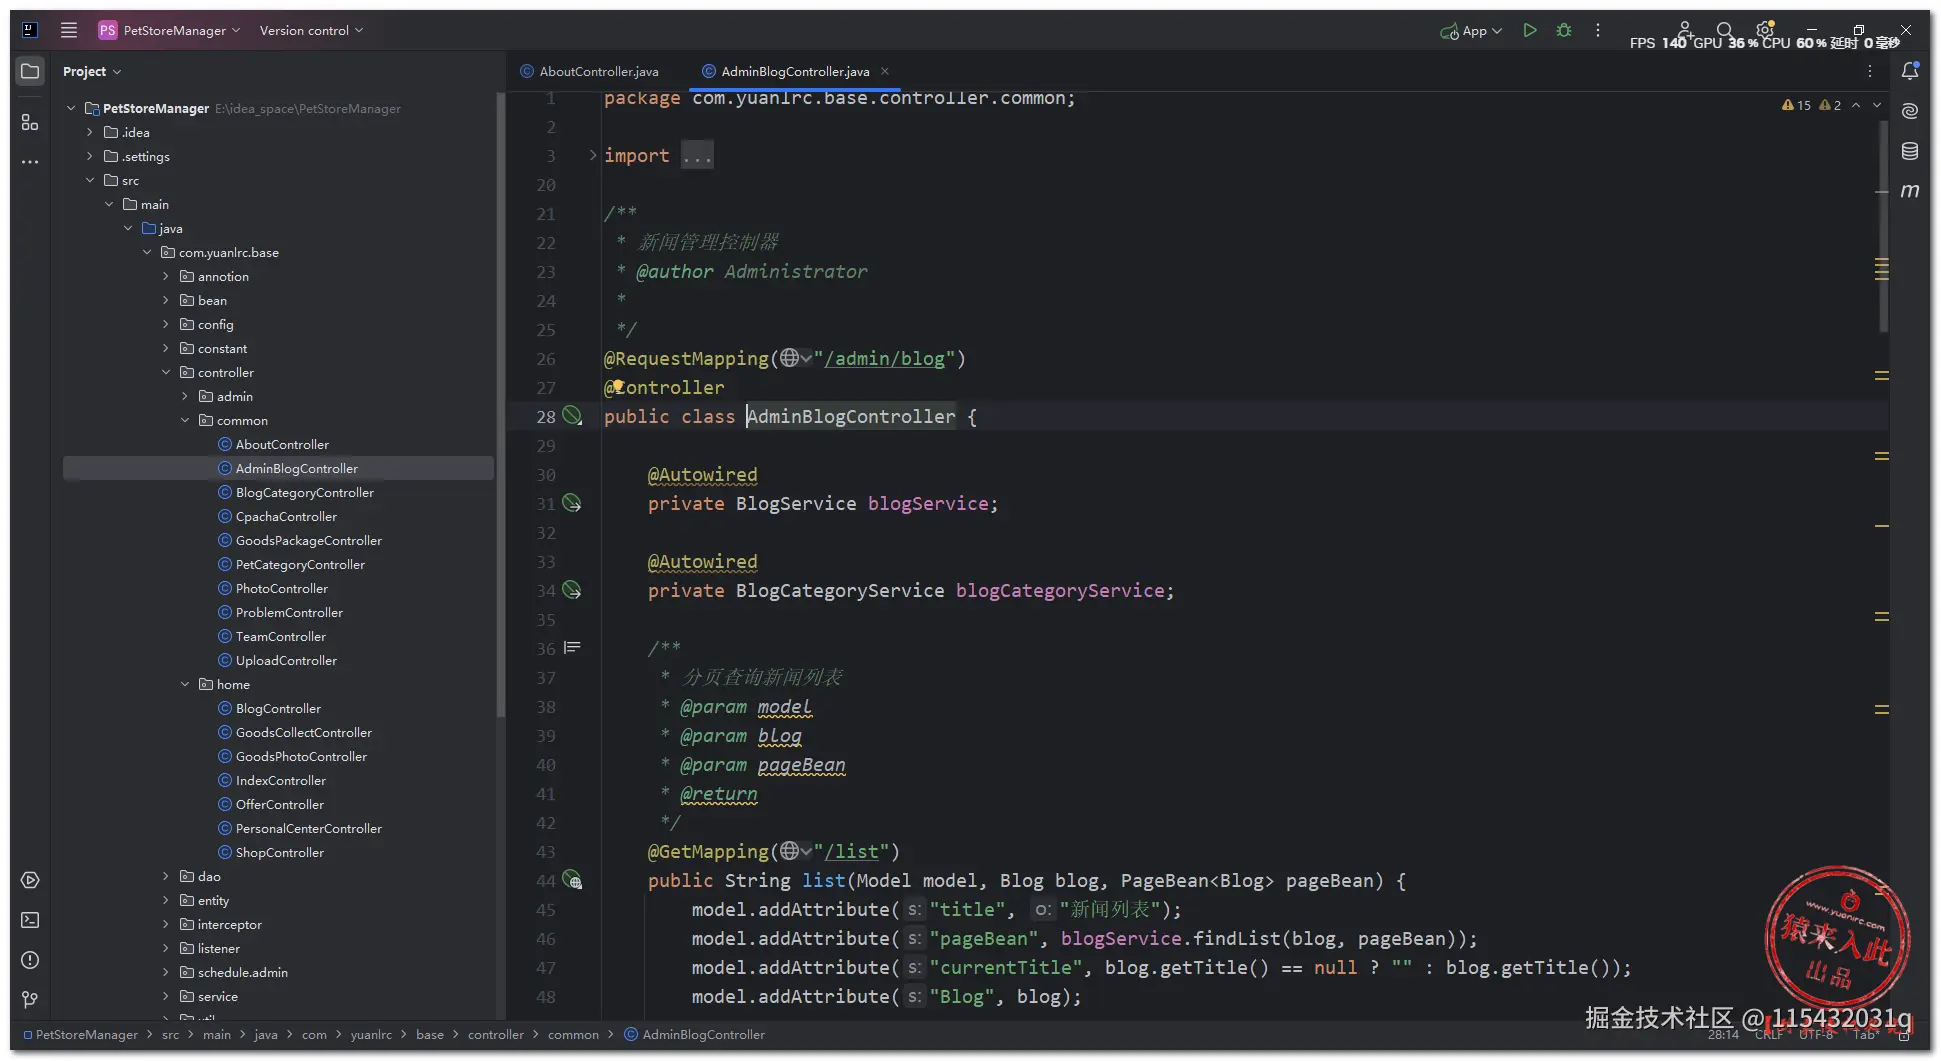Toggle rendered doc view at line 36
Image resolution: width=1941 pixels, height=1061 pixels.
[x=572, y=648]
